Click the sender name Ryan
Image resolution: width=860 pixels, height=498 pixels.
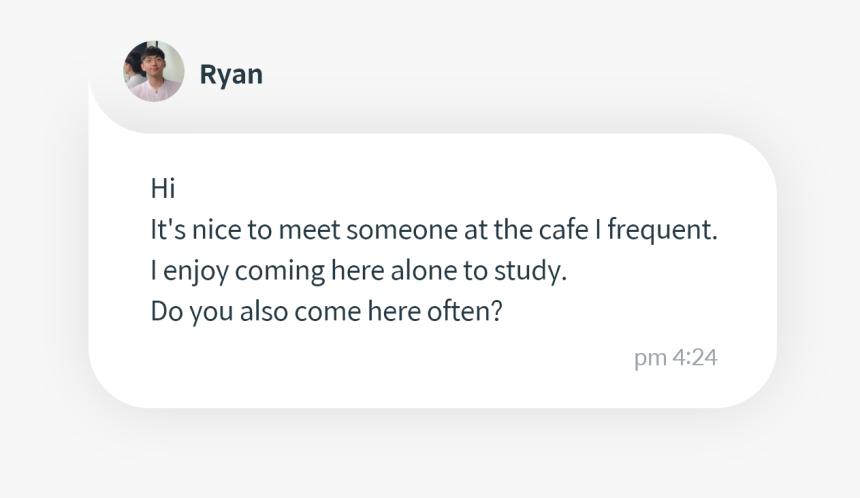coord(231,74)
